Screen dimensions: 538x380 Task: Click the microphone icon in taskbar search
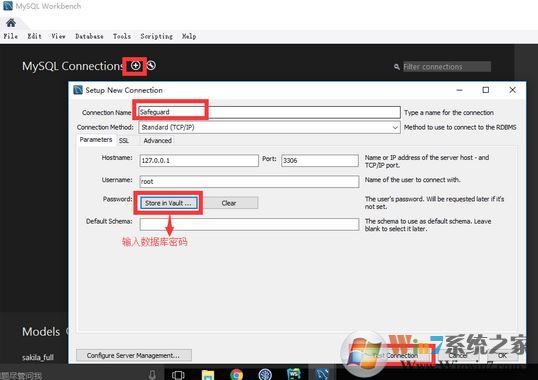(152, 375)
